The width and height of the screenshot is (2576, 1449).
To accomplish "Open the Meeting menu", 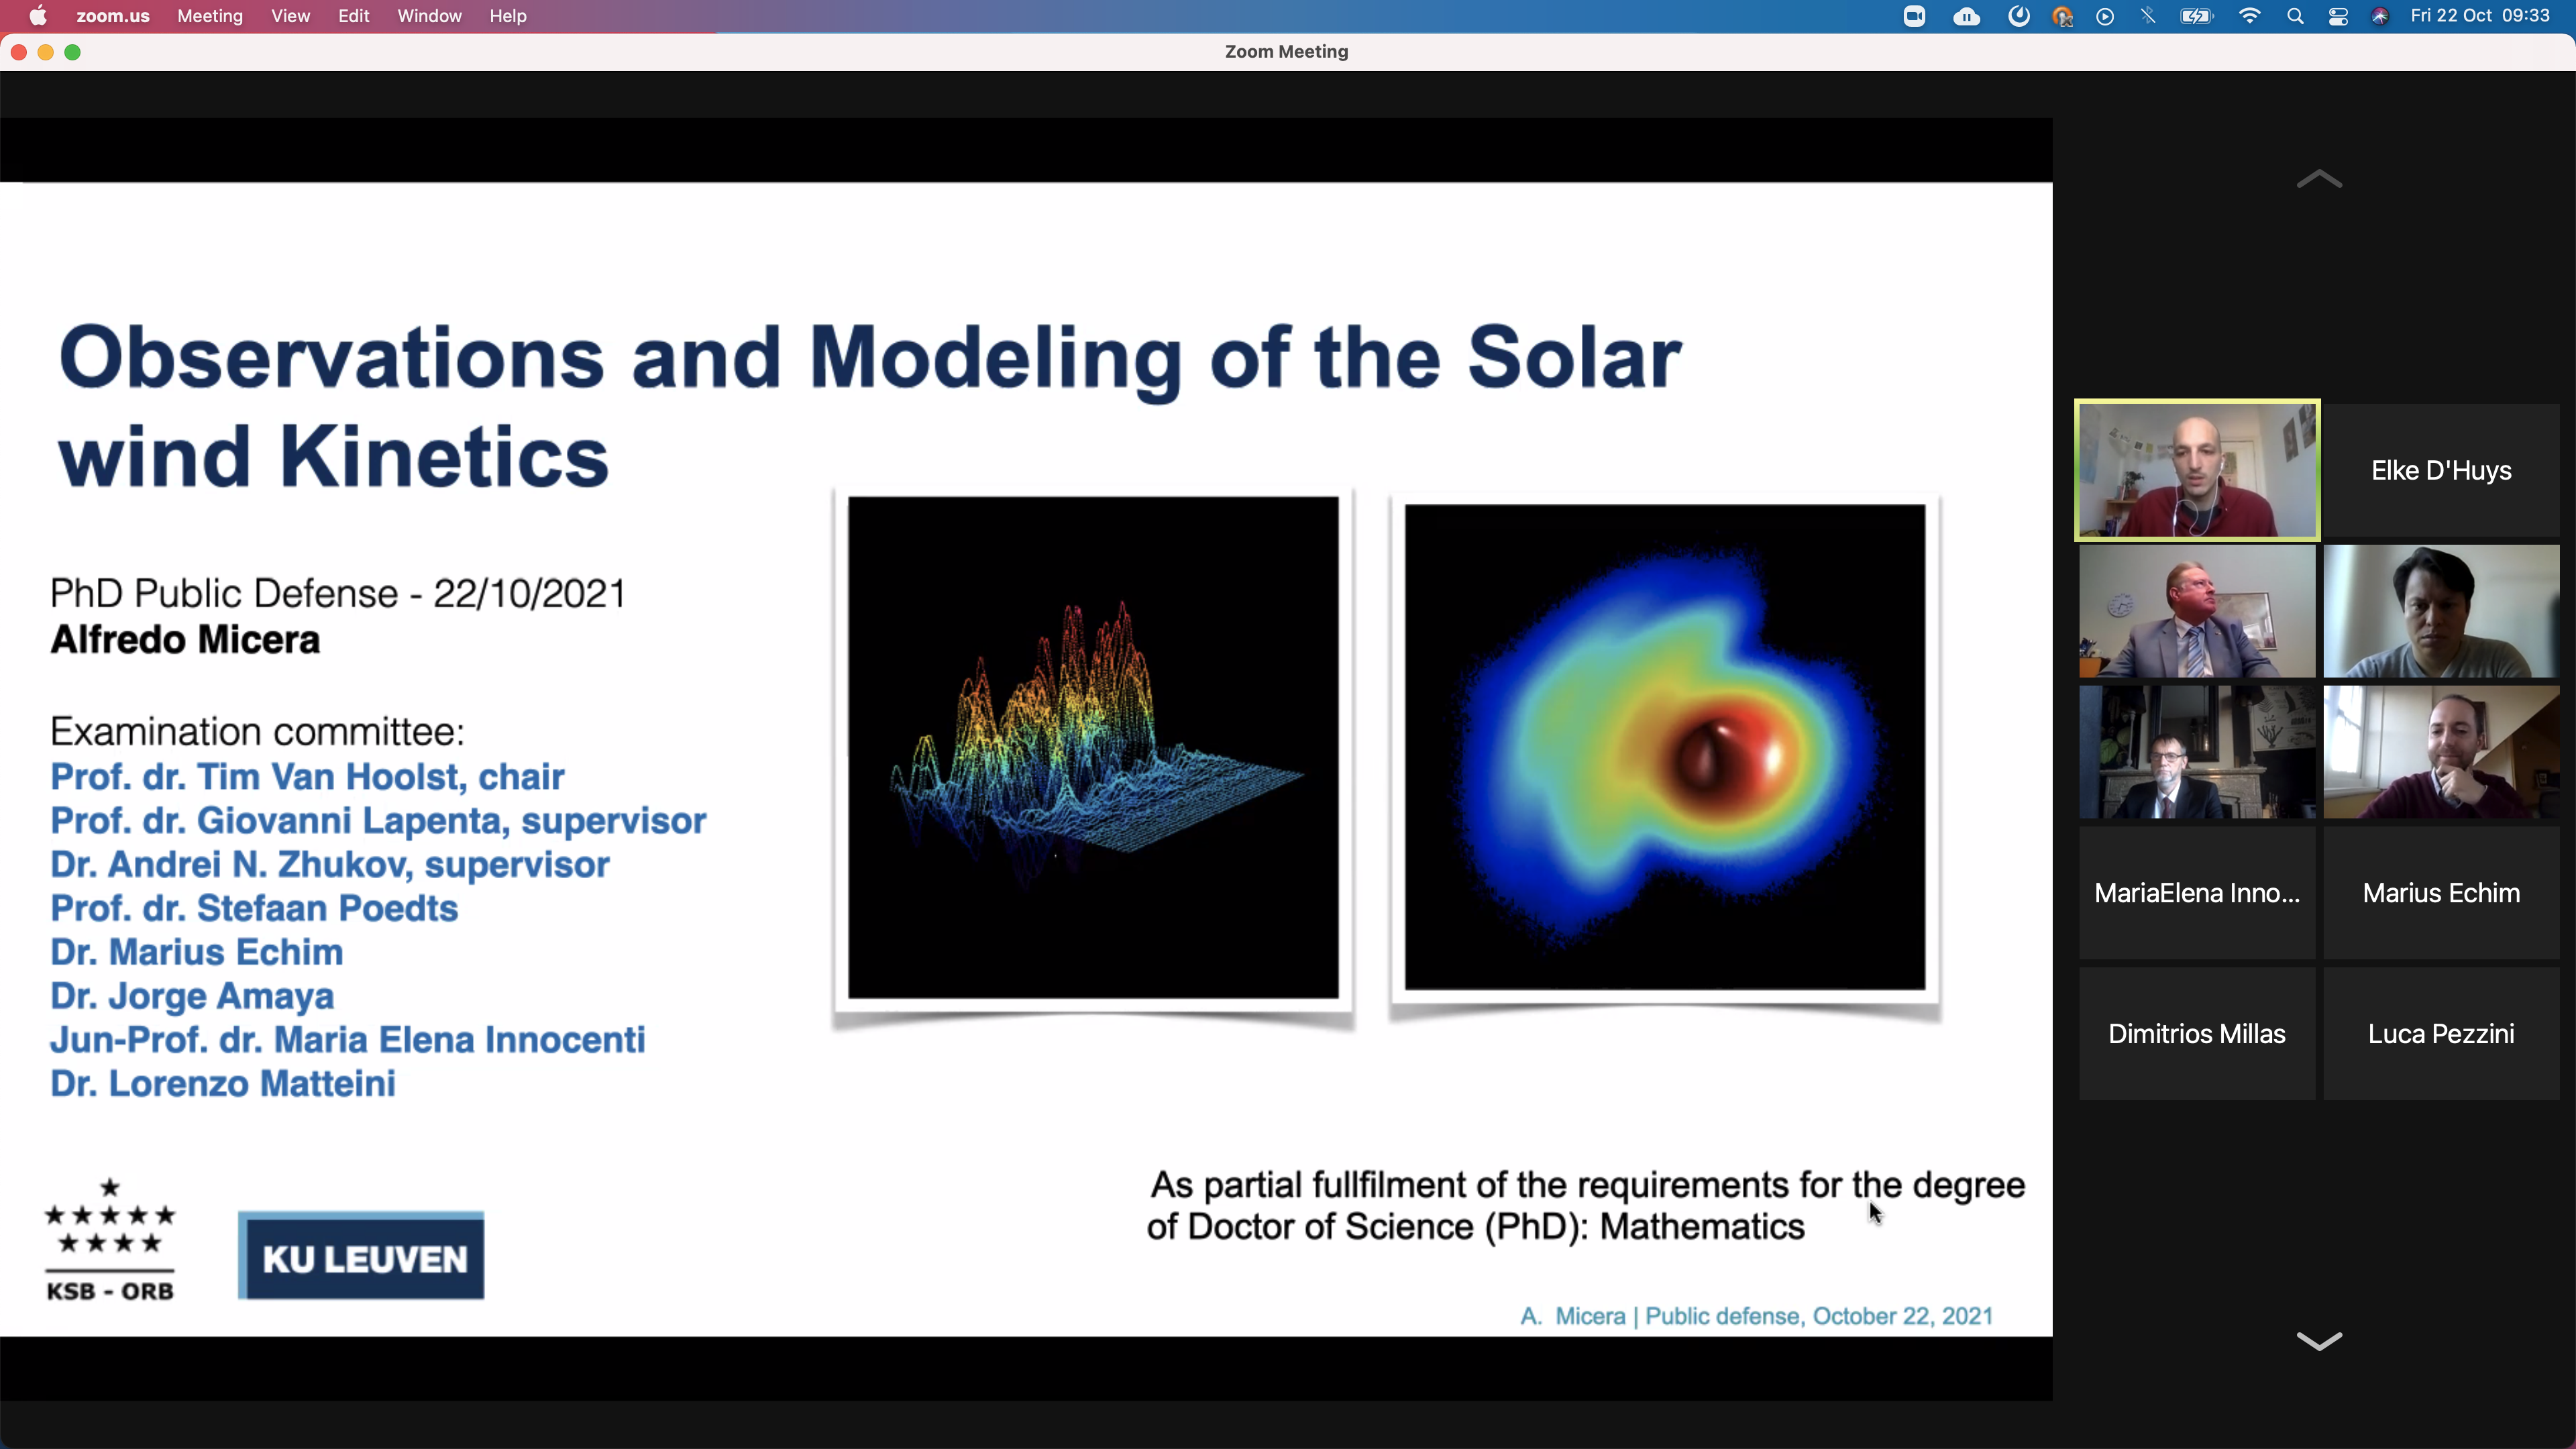I will click(210, 16).
